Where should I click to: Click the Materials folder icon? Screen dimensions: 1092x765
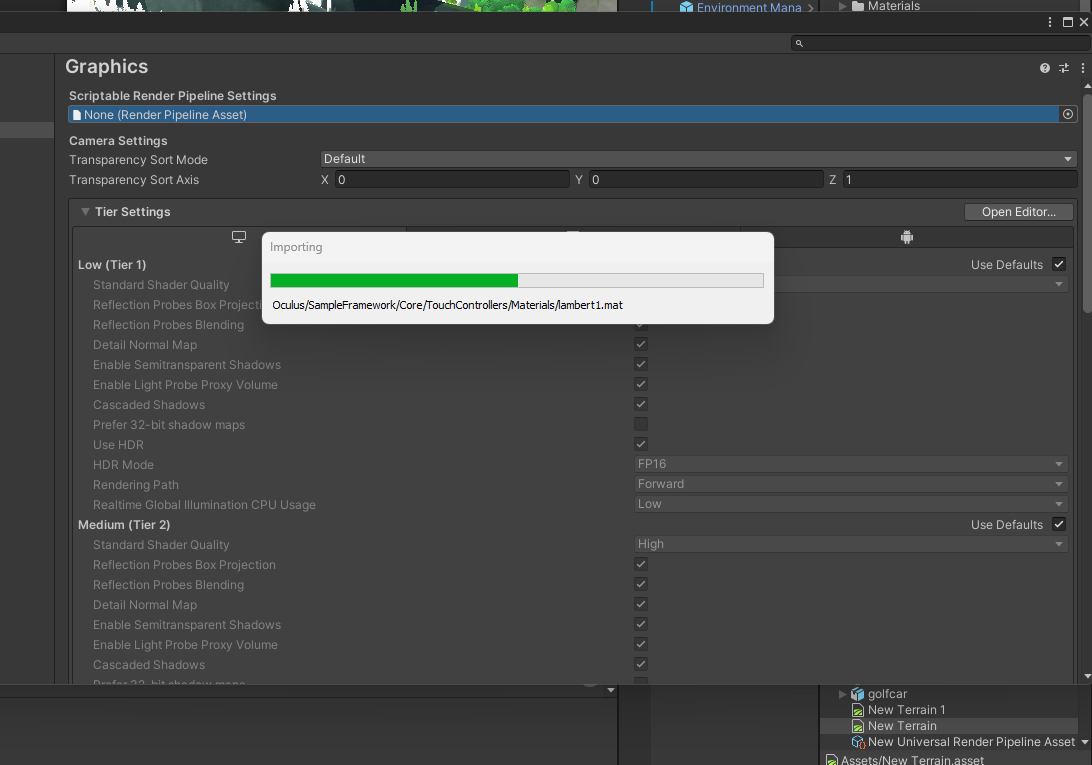pyautogui.click(x=858, y=6)
